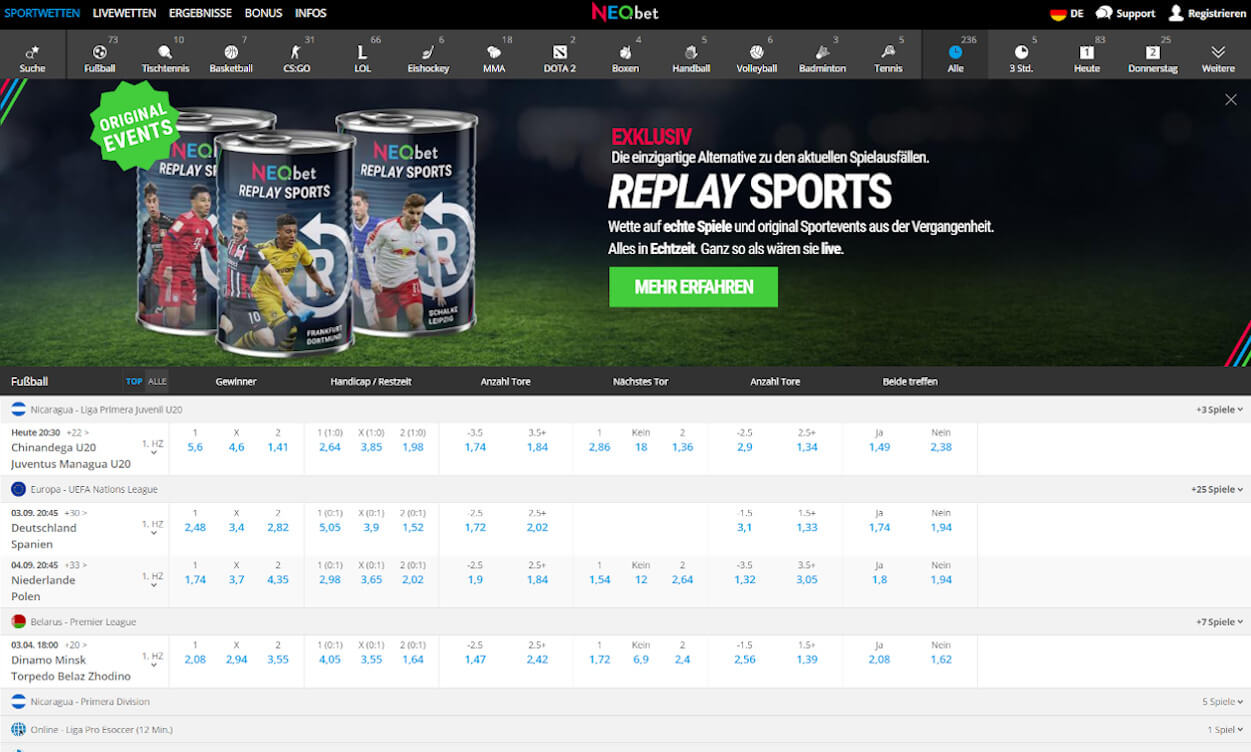Image resolution: width=1251 pixels, height=752 pixels.
Task: Open Dinamo Minsk +20 more markets
Action: point(77,645)
